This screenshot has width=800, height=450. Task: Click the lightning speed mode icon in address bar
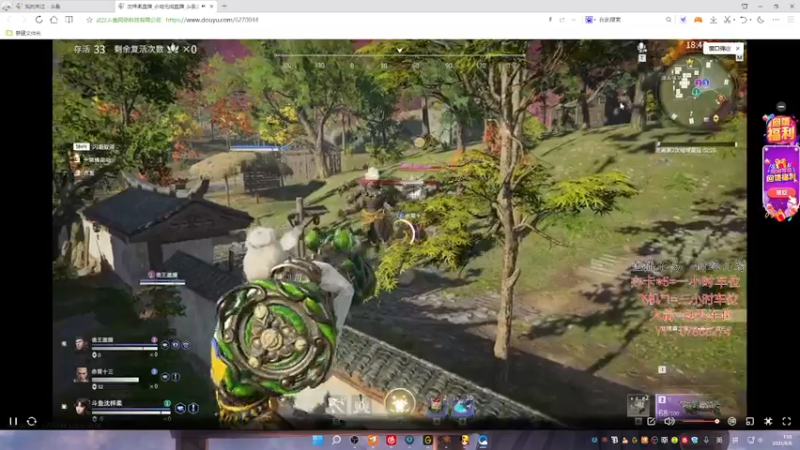tap(550, 20)
